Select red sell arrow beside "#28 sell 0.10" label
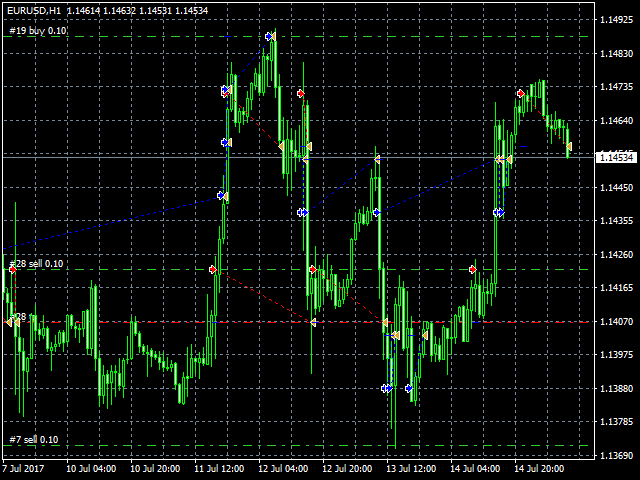This screenshot has width=640, height=480. (13, 269)
